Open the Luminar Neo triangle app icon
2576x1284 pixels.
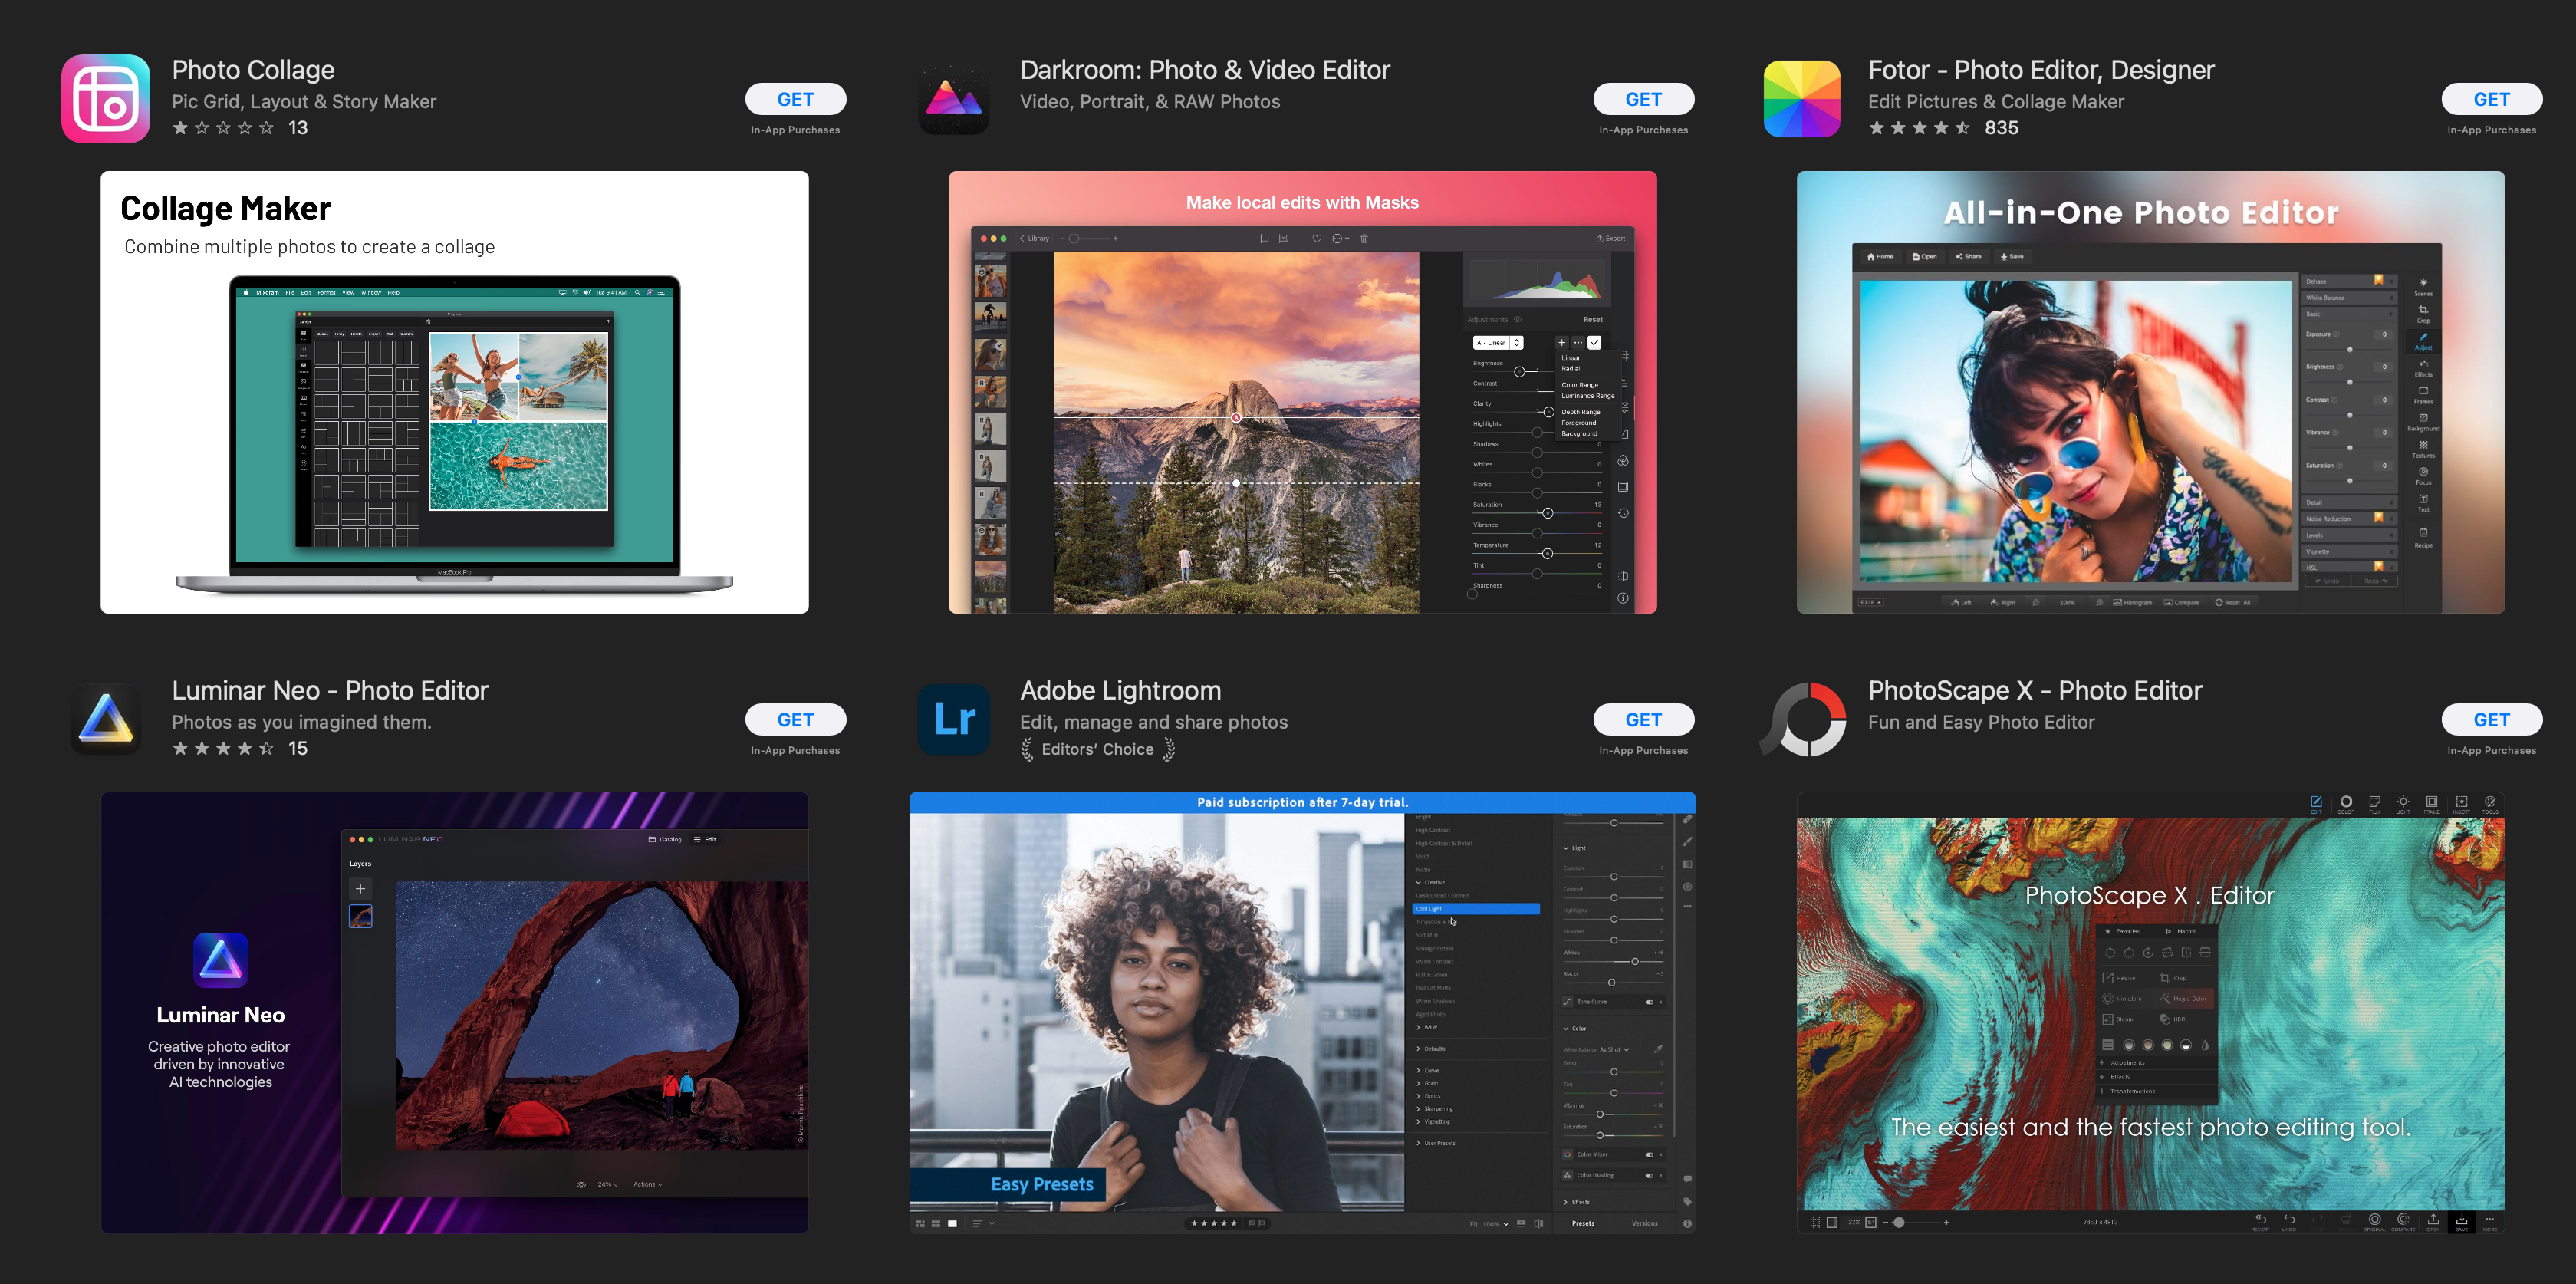point(106,719)
